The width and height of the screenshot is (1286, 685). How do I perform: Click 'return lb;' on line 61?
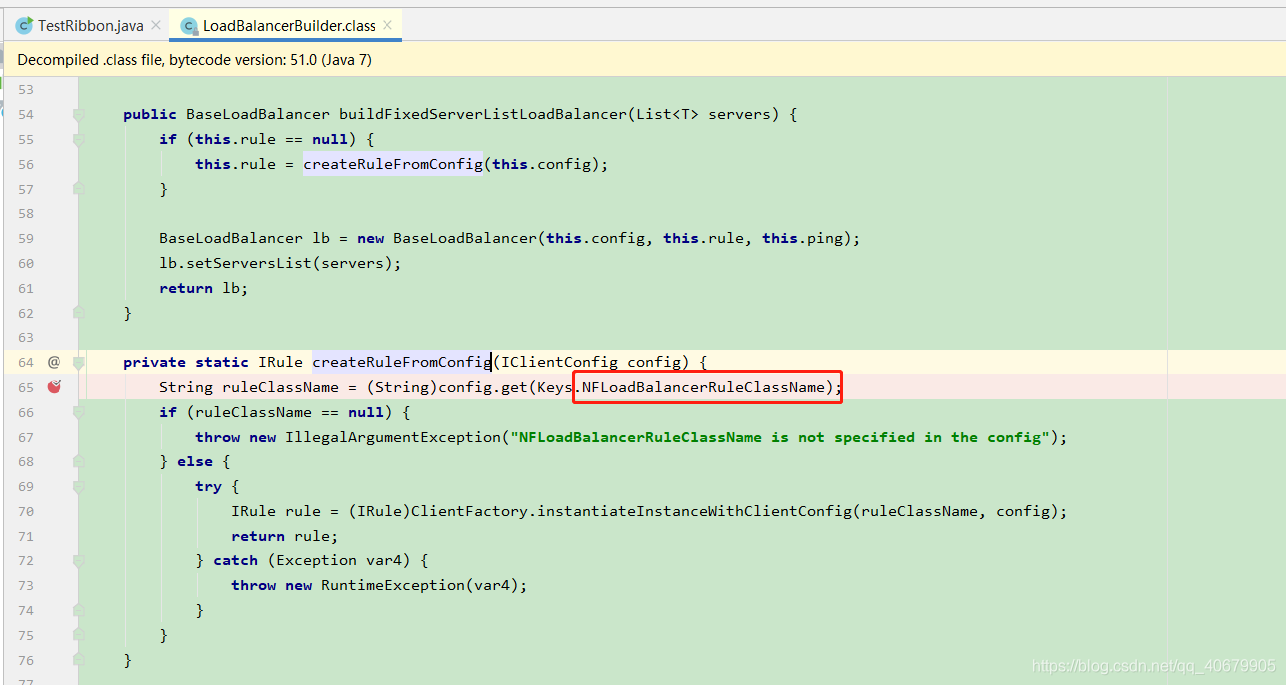pyautogui.click(x=203, y=288)
